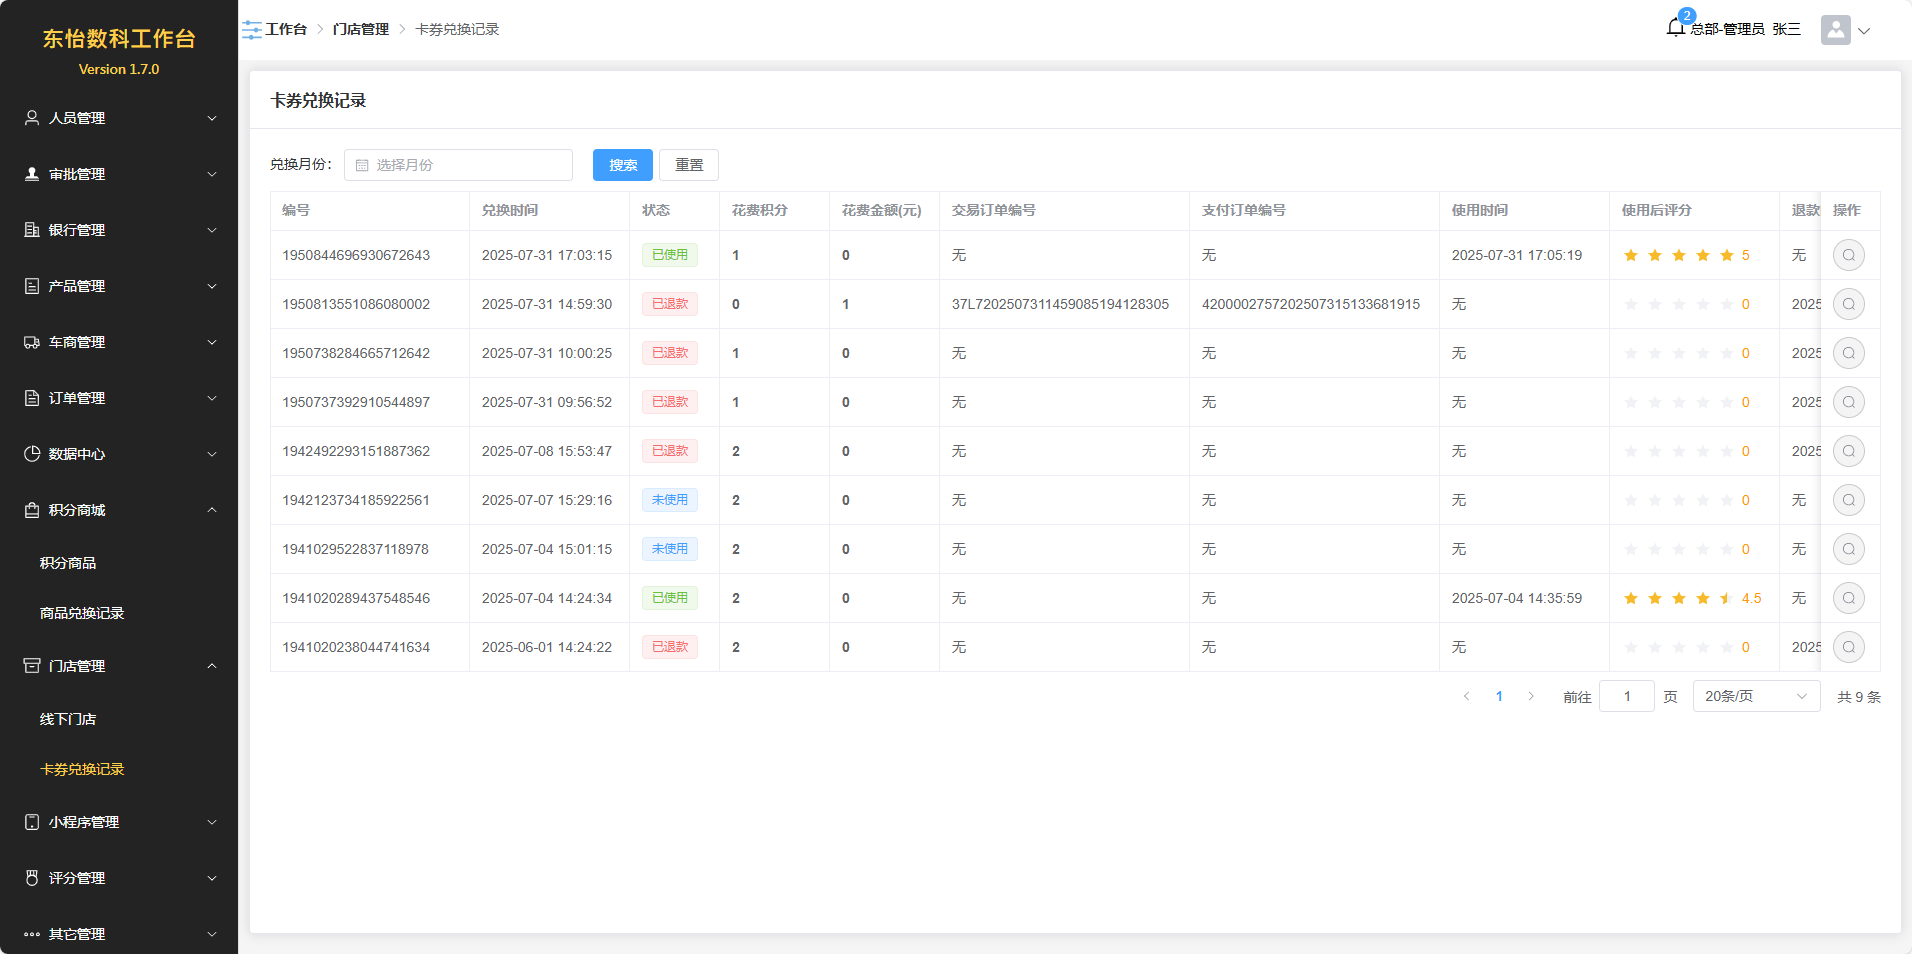Open 线下门店 in the sidebar
This screenshot has height=954, width=1912.
68,719
